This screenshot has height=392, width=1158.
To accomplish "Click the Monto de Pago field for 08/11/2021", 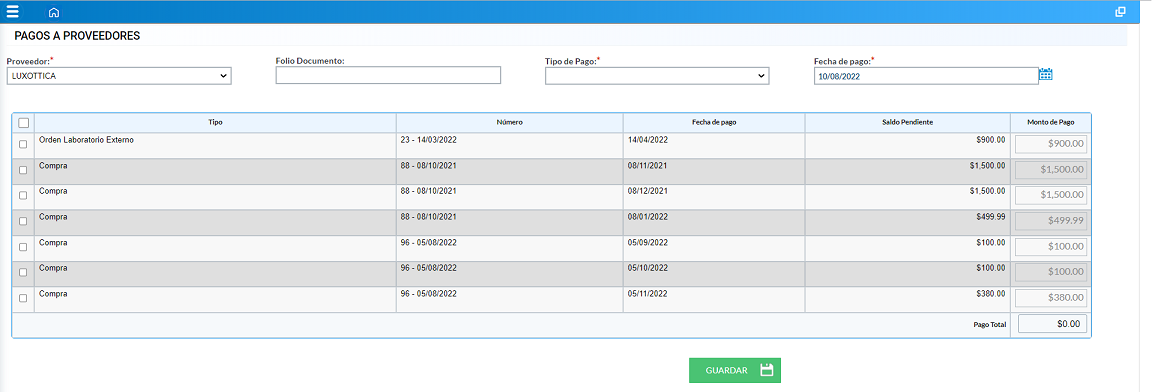I will coord(1051,170).
